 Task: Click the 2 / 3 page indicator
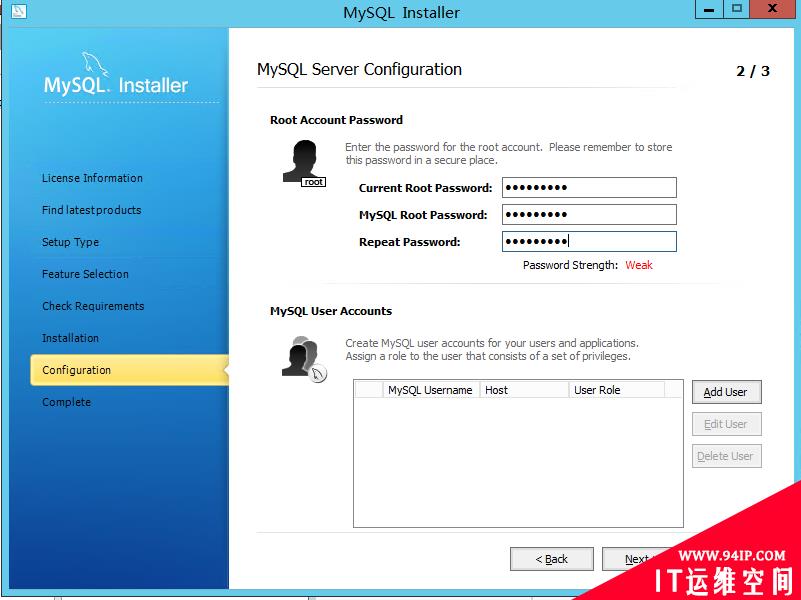(753, 71)
